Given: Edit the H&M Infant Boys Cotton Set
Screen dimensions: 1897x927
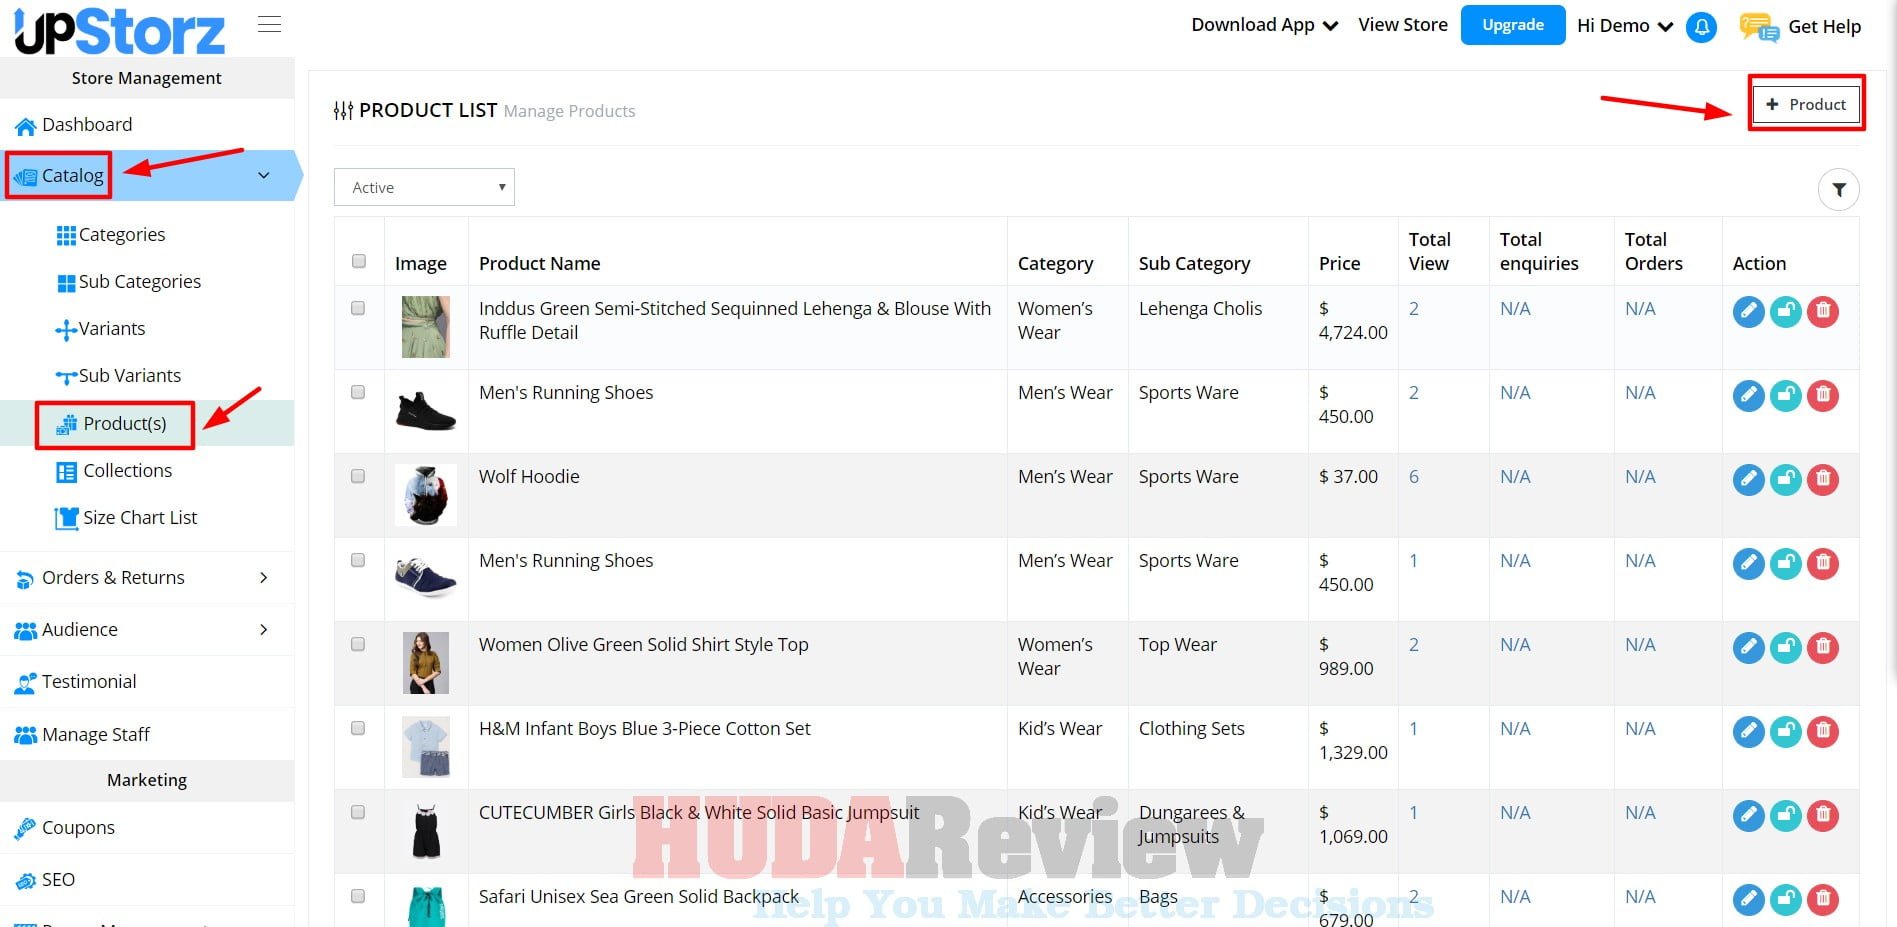Looking at the screenshot, I should coord(1748,732).
